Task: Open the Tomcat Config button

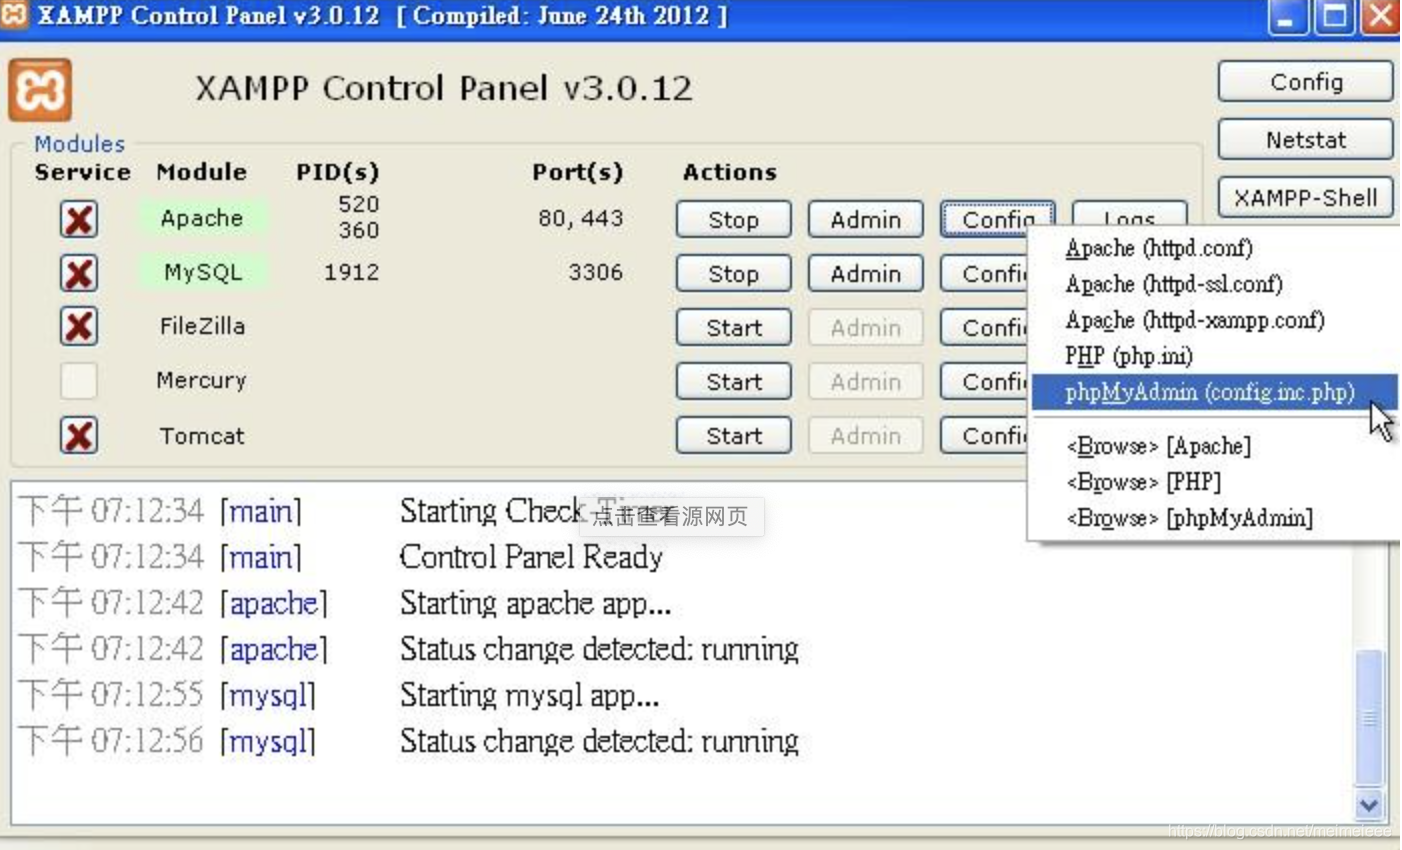Action: [984, 436]
